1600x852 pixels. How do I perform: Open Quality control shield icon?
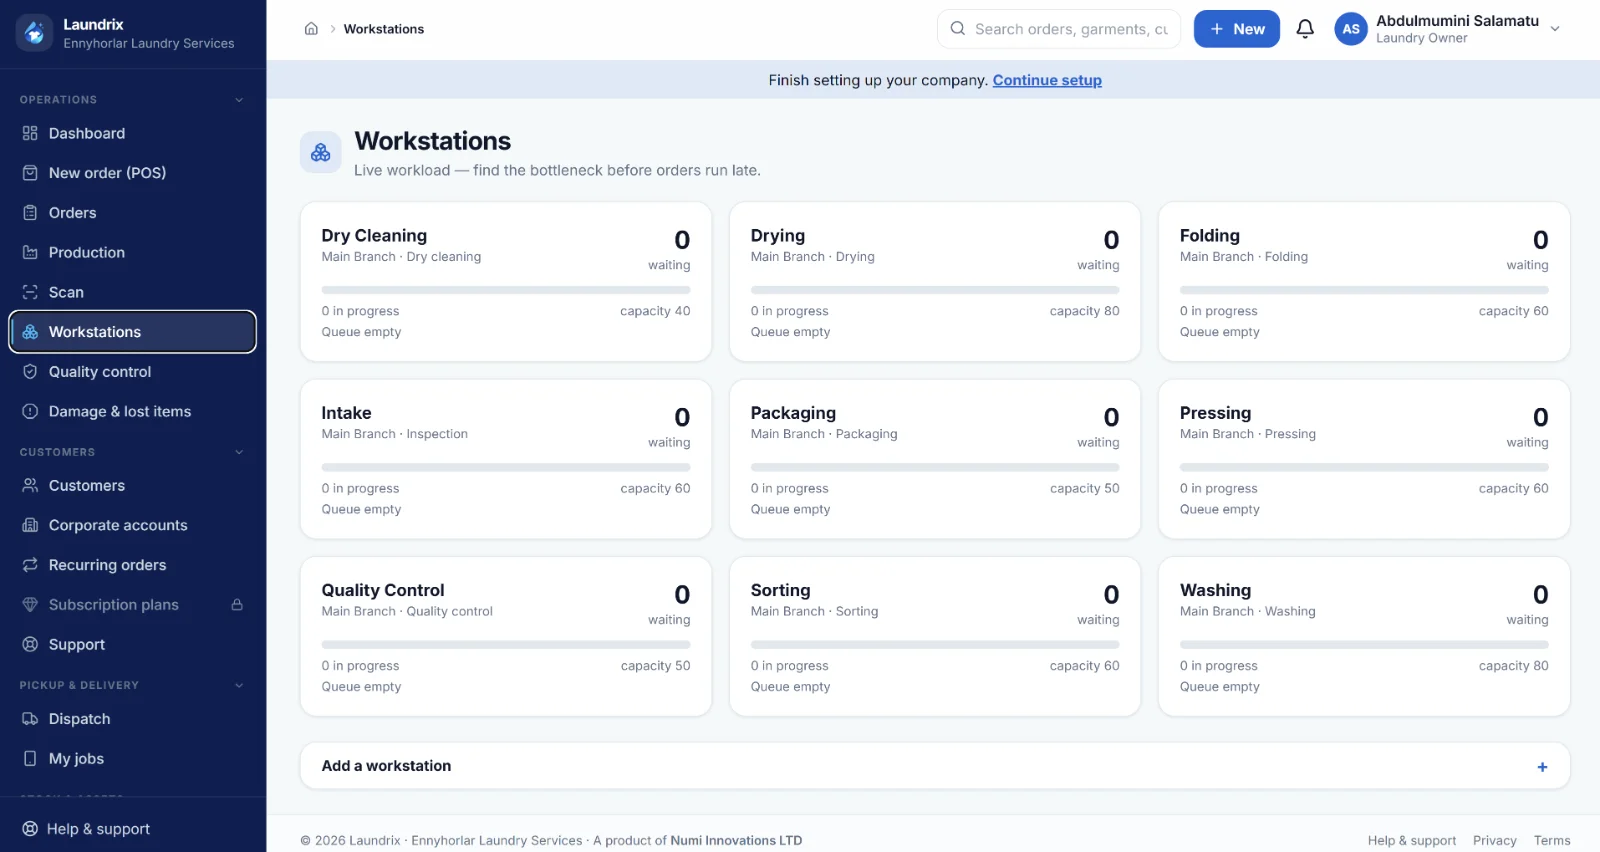point(30,372)
